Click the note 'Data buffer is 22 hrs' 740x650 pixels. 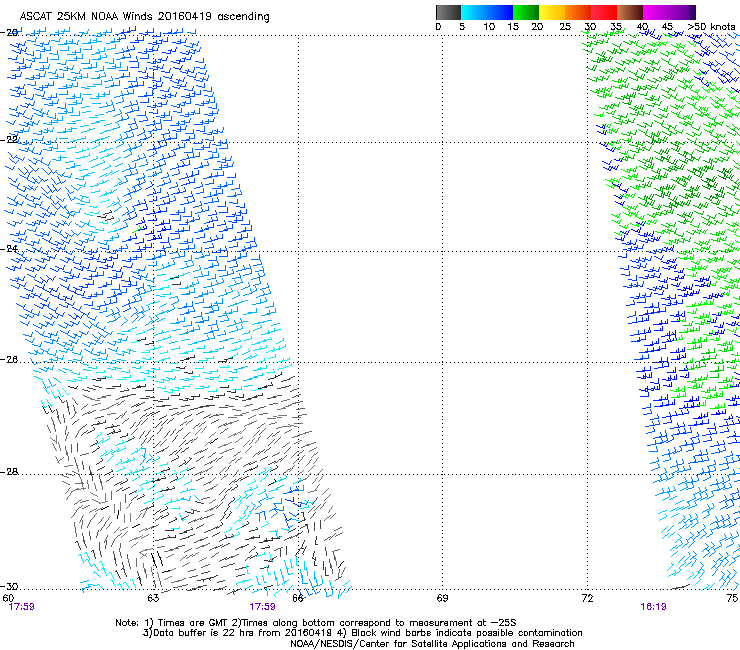(202, 633)
